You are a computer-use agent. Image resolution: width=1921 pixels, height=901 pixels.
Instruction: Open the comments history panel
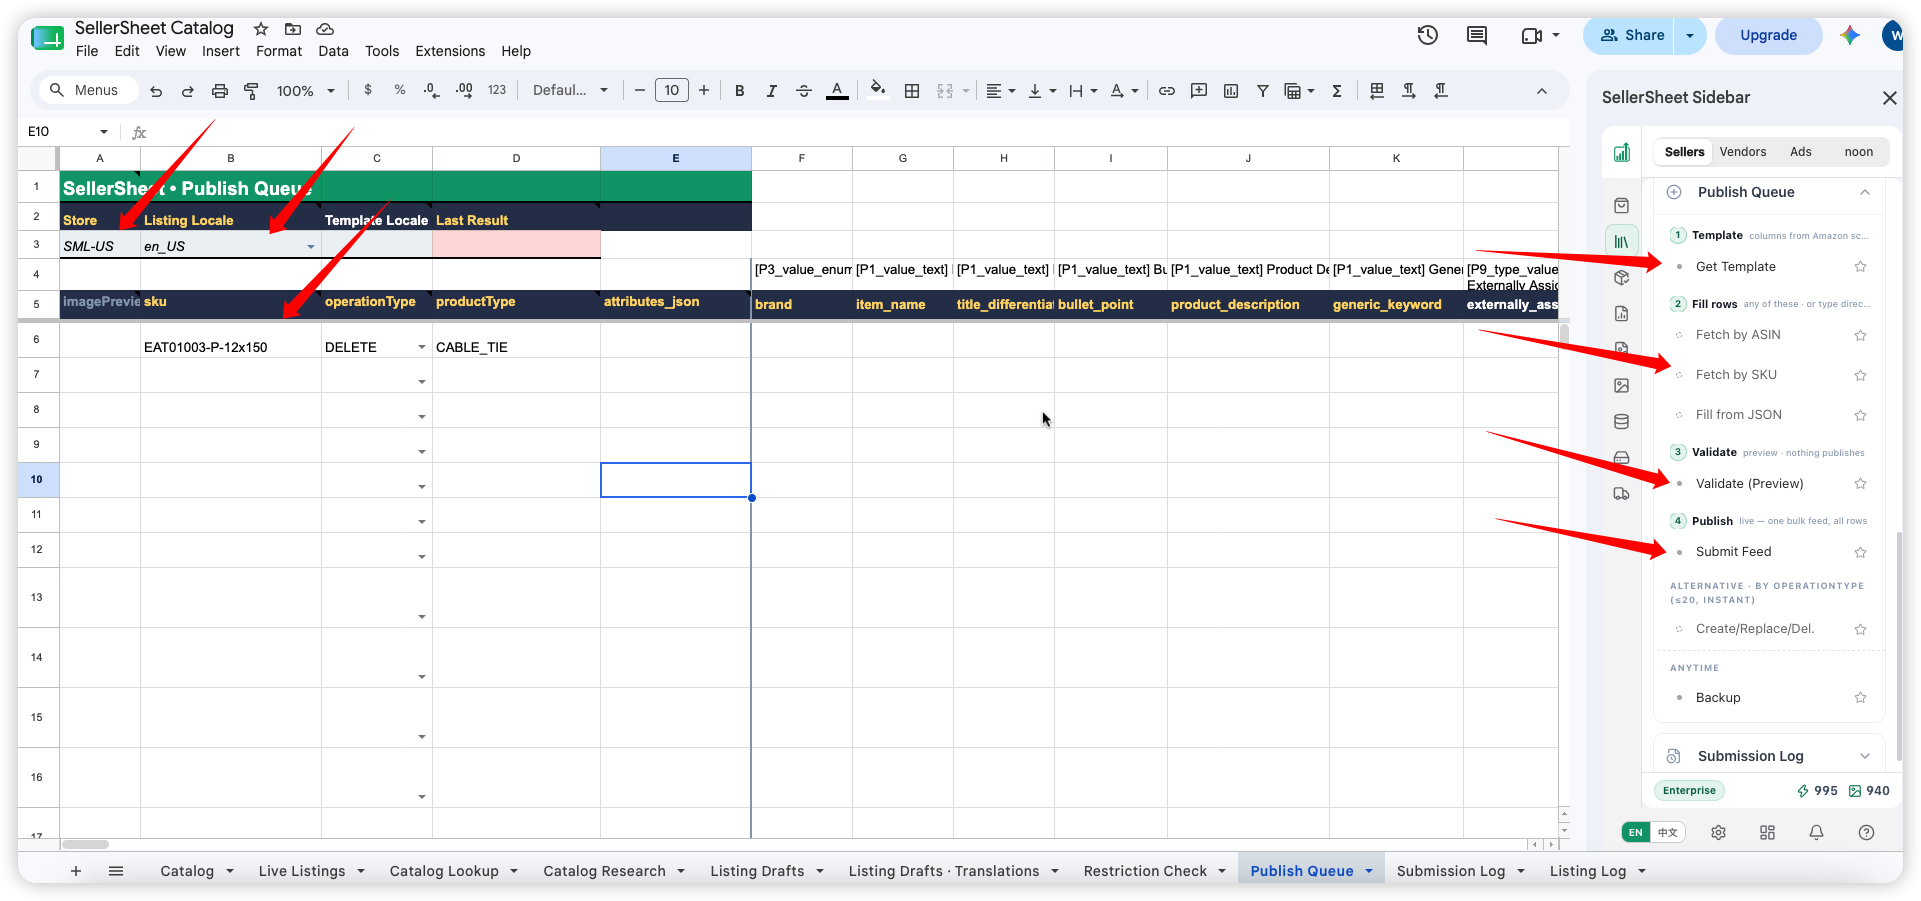[1477, 35]
